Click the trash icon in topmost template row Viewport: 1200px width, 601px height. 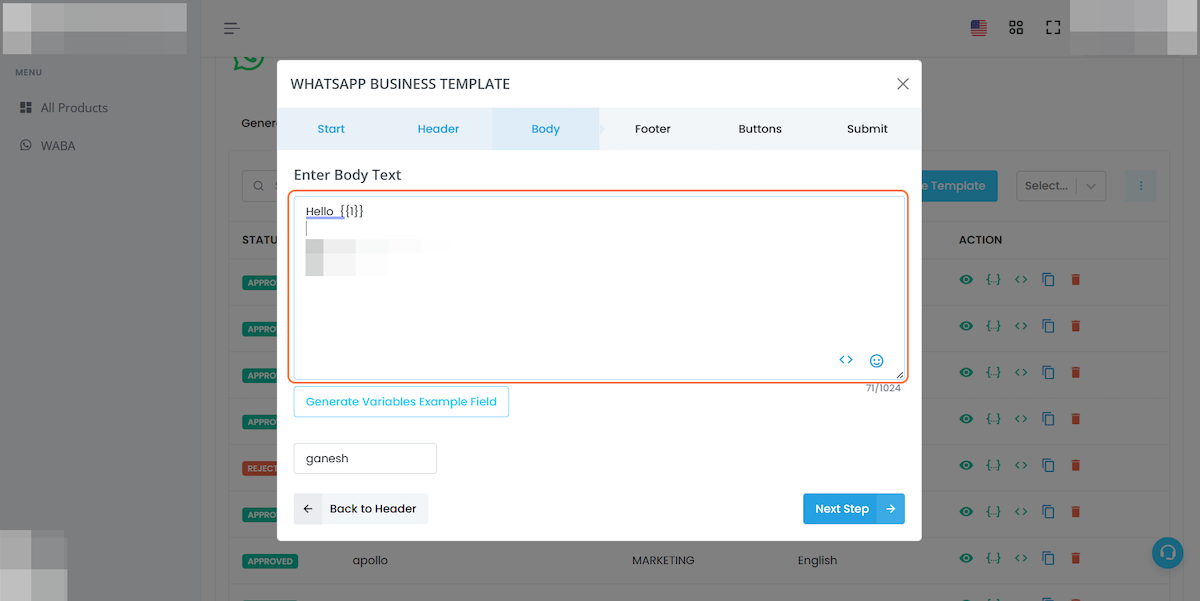(x=1076, y=280)
